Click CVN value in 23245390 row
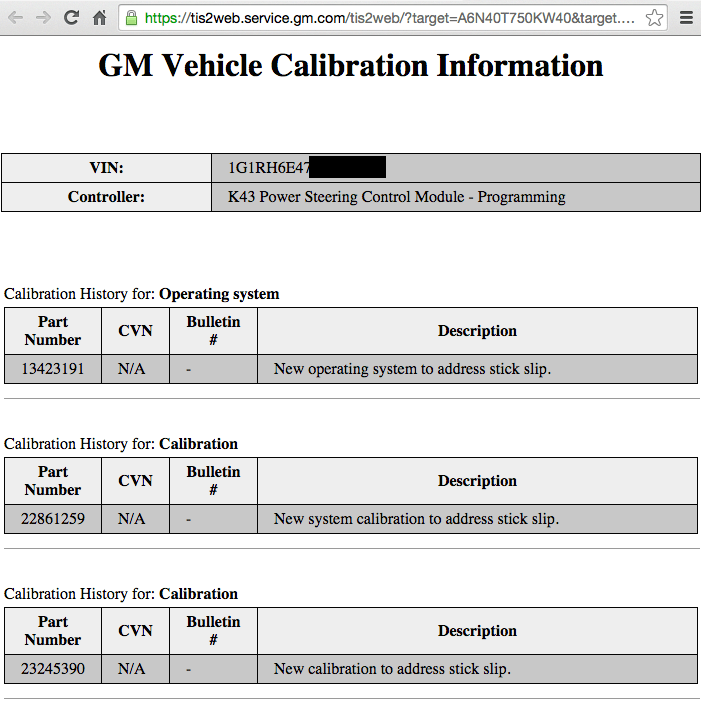Image resolution: width=701 pixels, height=704 pixels. pos(132,669)
